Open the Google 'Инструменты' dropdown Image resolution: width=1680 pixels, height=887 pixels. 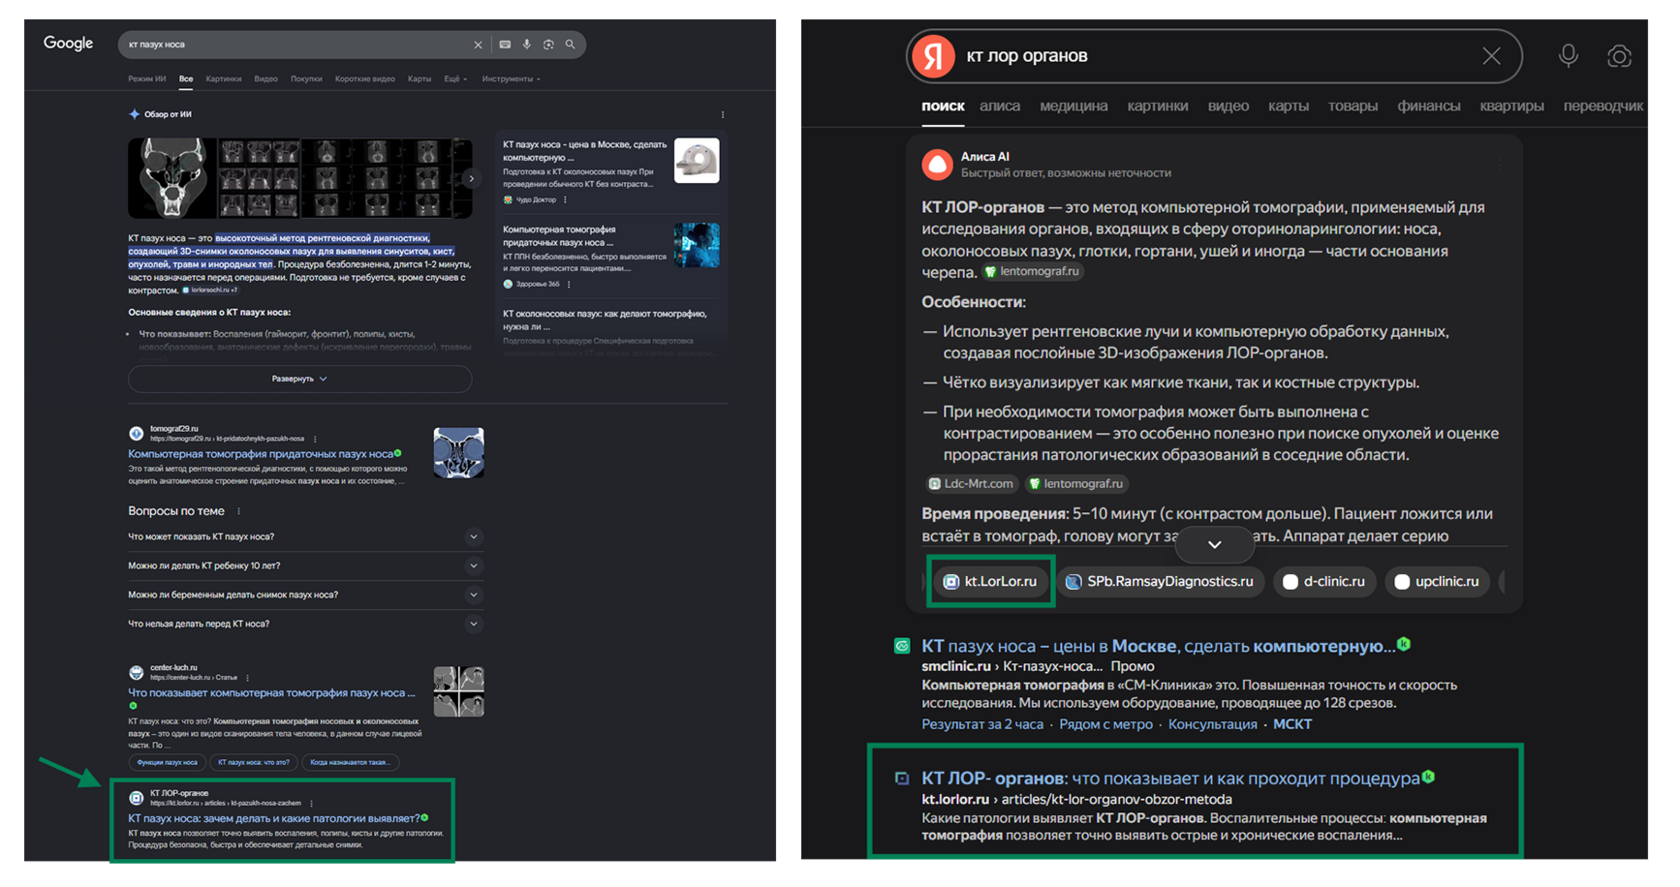[511, 79]
